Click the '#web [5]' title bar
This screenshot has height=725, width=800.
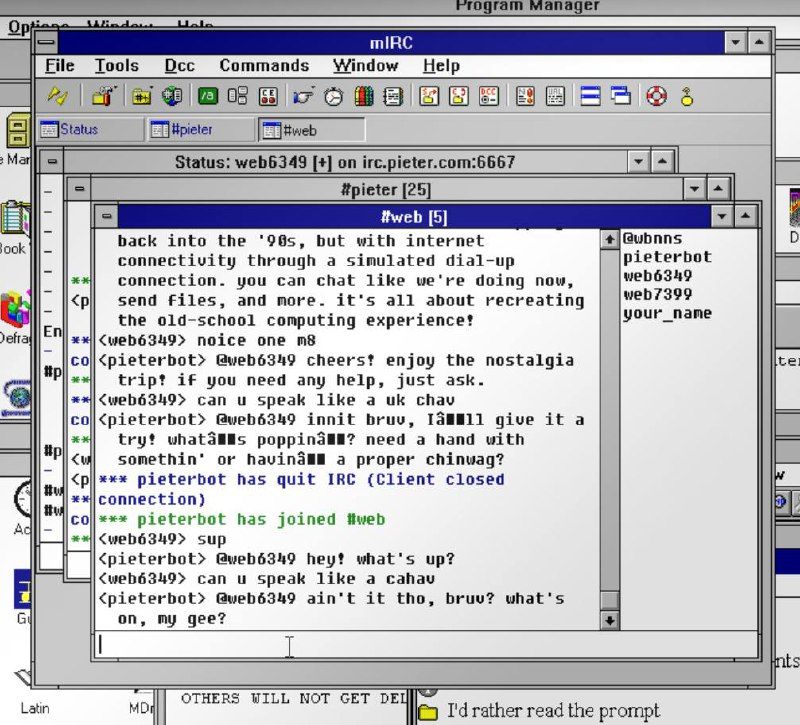point(414,216)
